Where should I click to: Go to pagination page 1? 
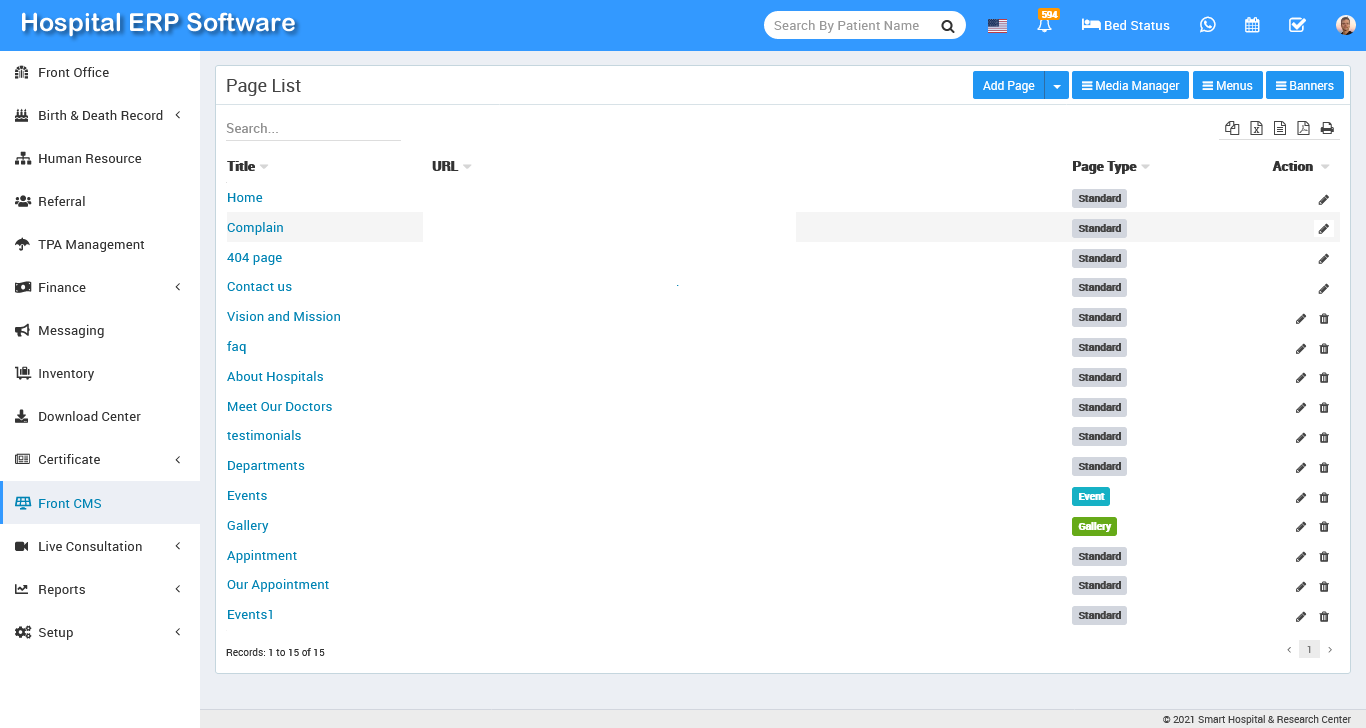point(1309,649)
